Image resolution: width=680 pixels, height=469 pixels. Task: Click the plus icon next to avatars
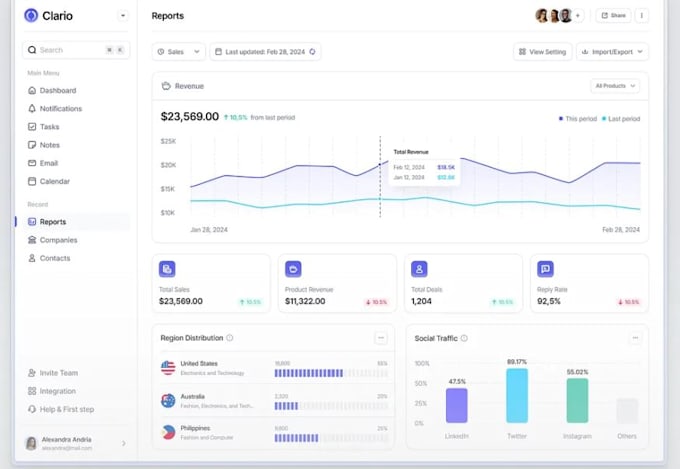(578, 15)
